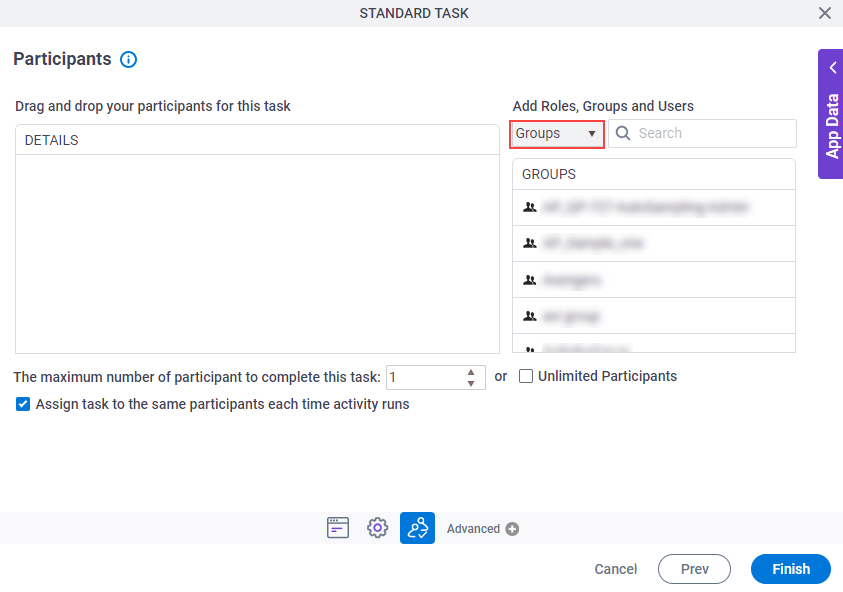
Task: Click the magnifier search icon
Action: (623, 133)
